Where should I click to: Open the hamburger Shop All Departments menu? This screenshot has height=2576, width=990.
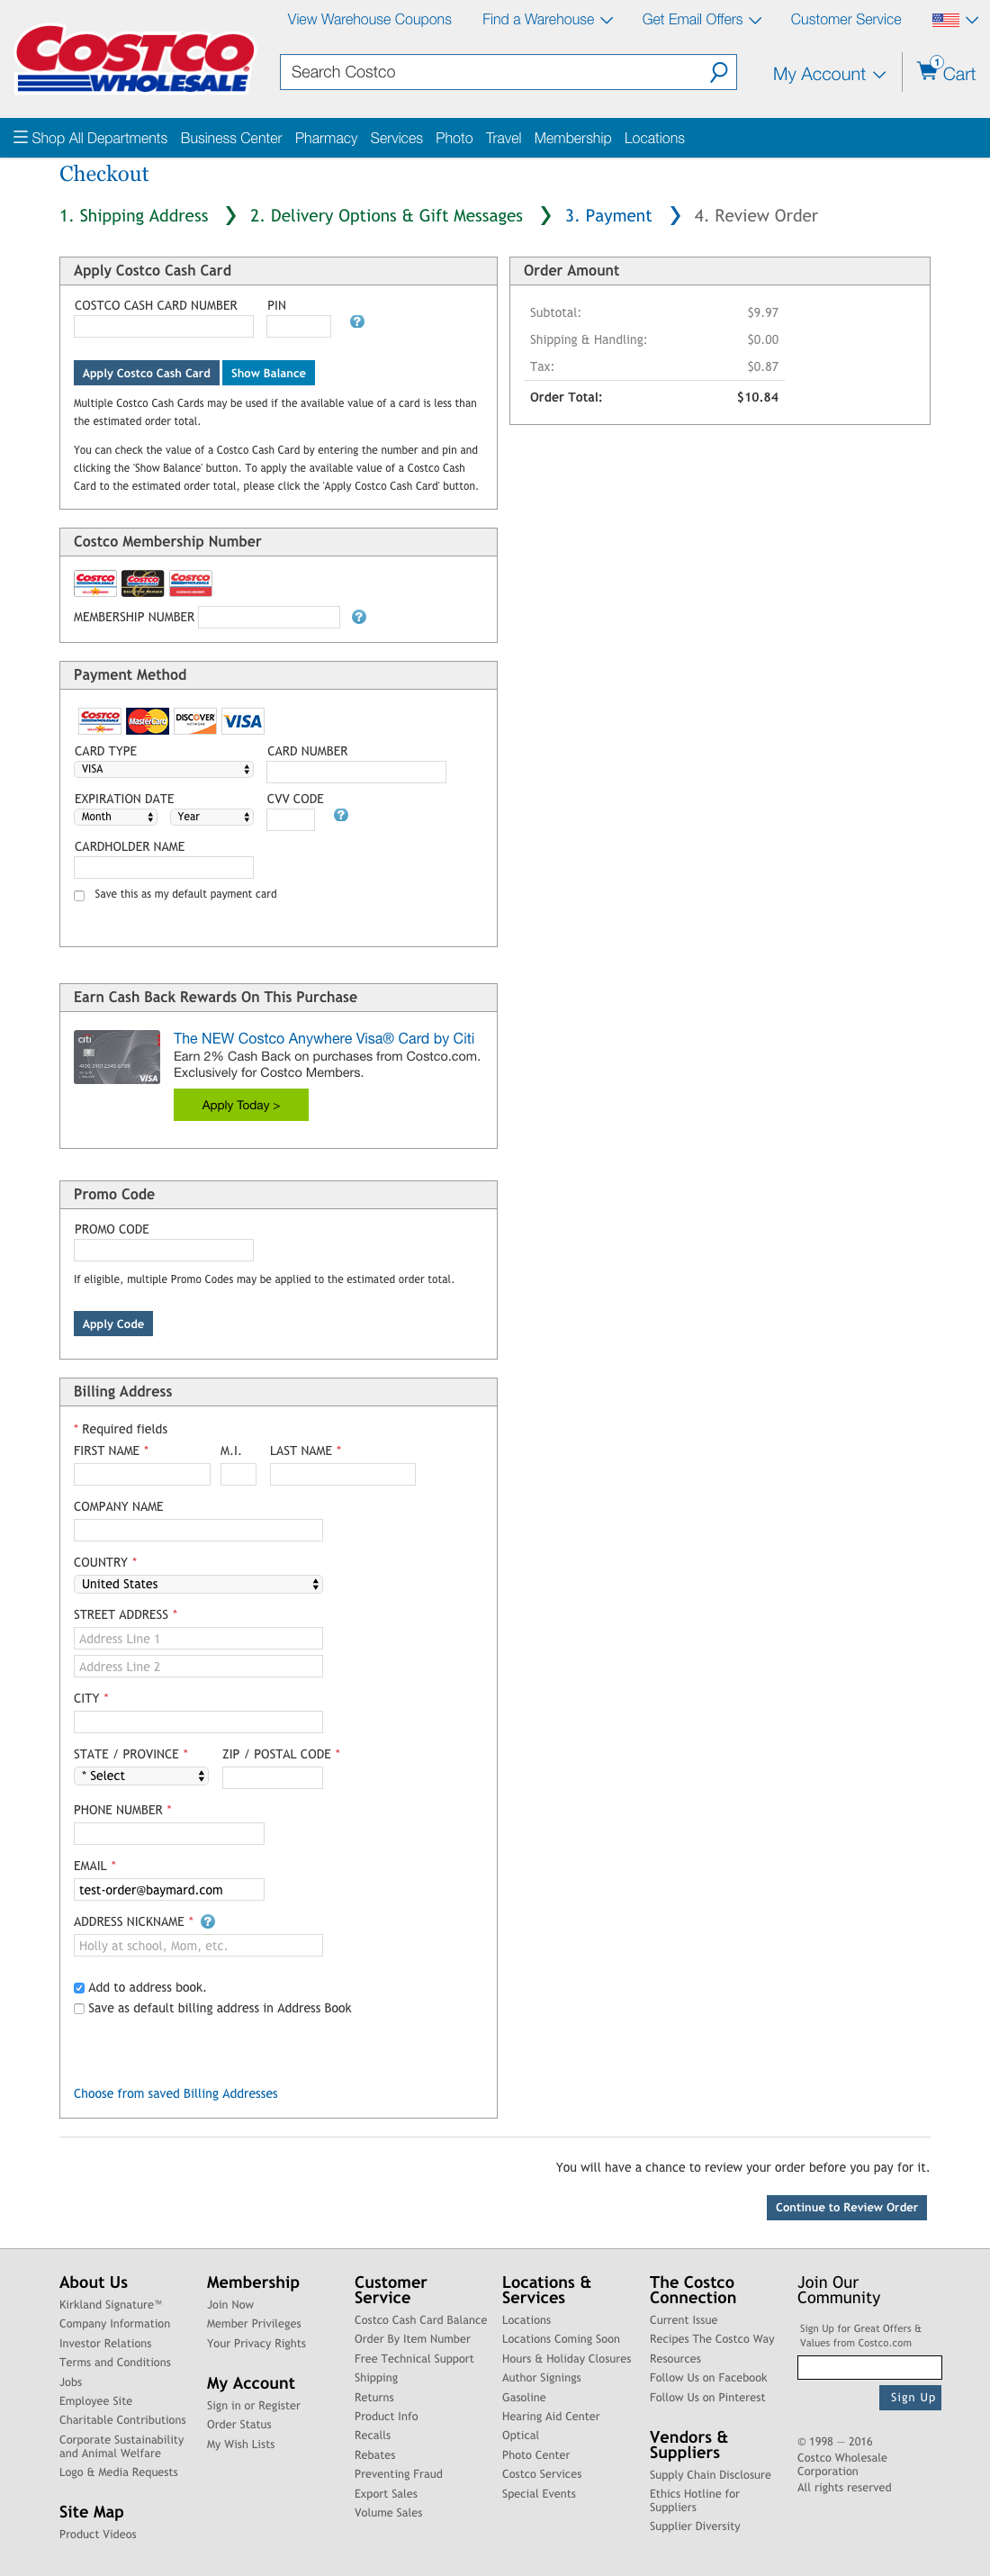pyautogui.click(x=90, y=138)
